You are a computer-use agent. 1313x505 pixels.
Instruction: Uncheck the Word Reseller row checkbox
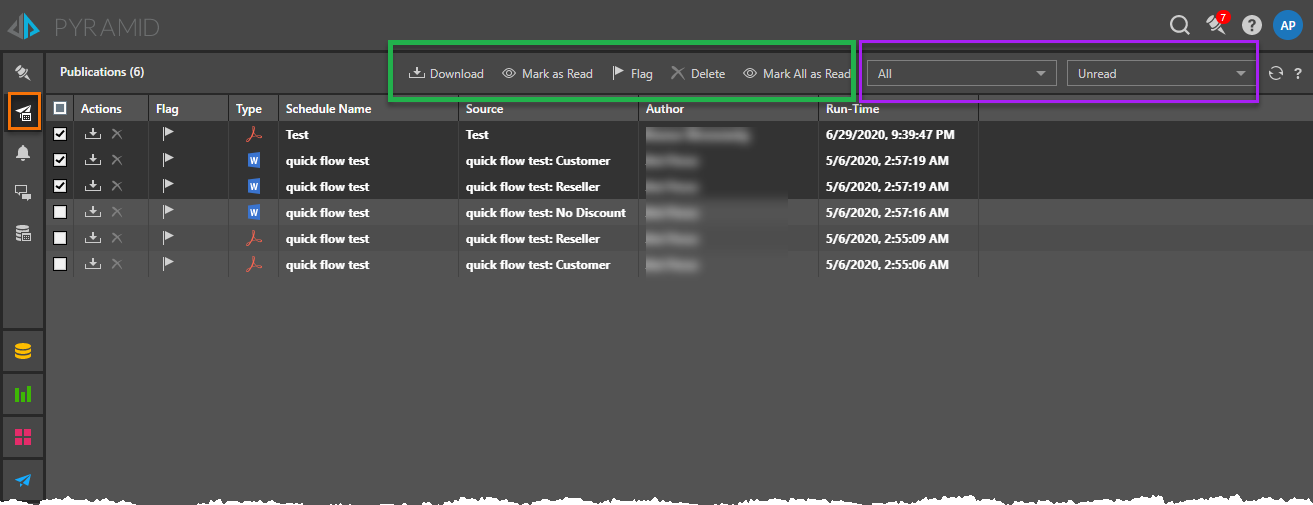[60, 186]
